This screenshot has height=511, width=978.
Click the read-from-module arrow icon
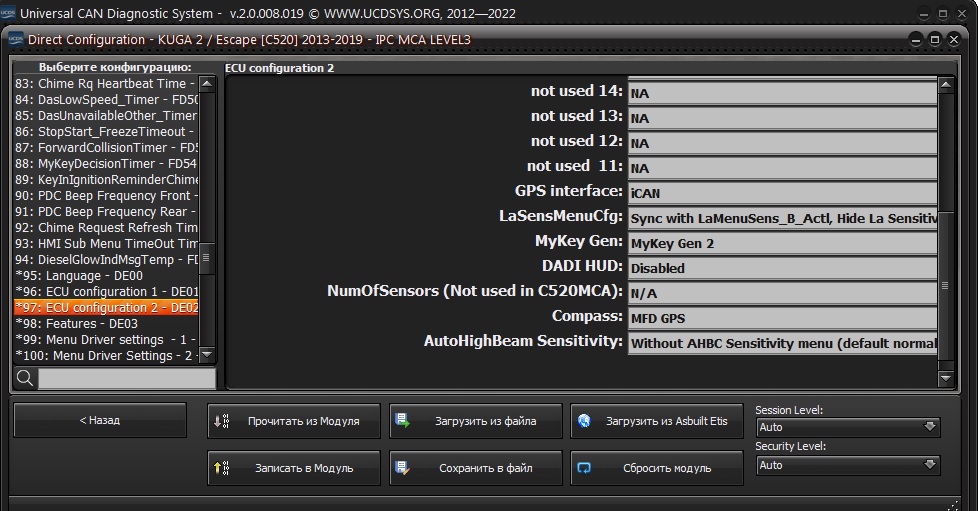point(222,421)
